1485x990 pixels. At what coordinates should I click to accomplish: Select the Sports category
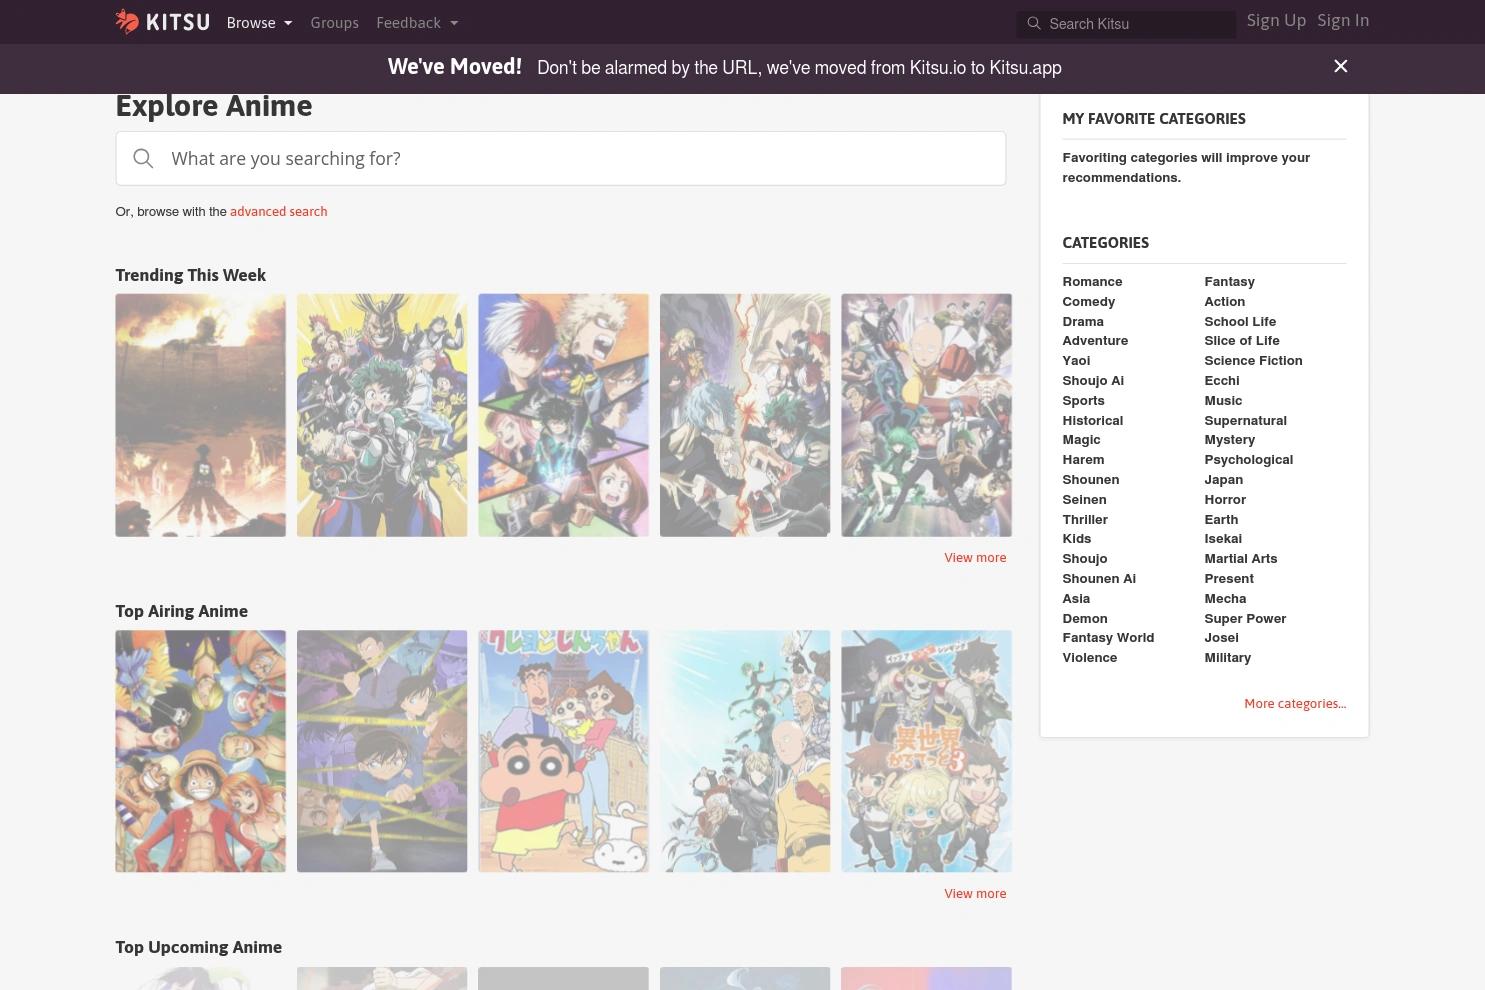pos(1083,400)
